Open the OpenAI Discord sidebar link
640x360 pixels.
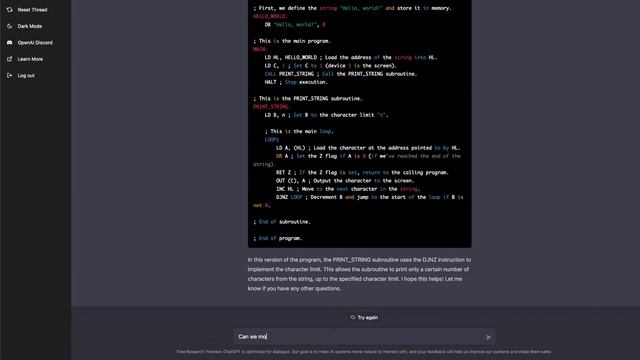(x=35, y=42)
